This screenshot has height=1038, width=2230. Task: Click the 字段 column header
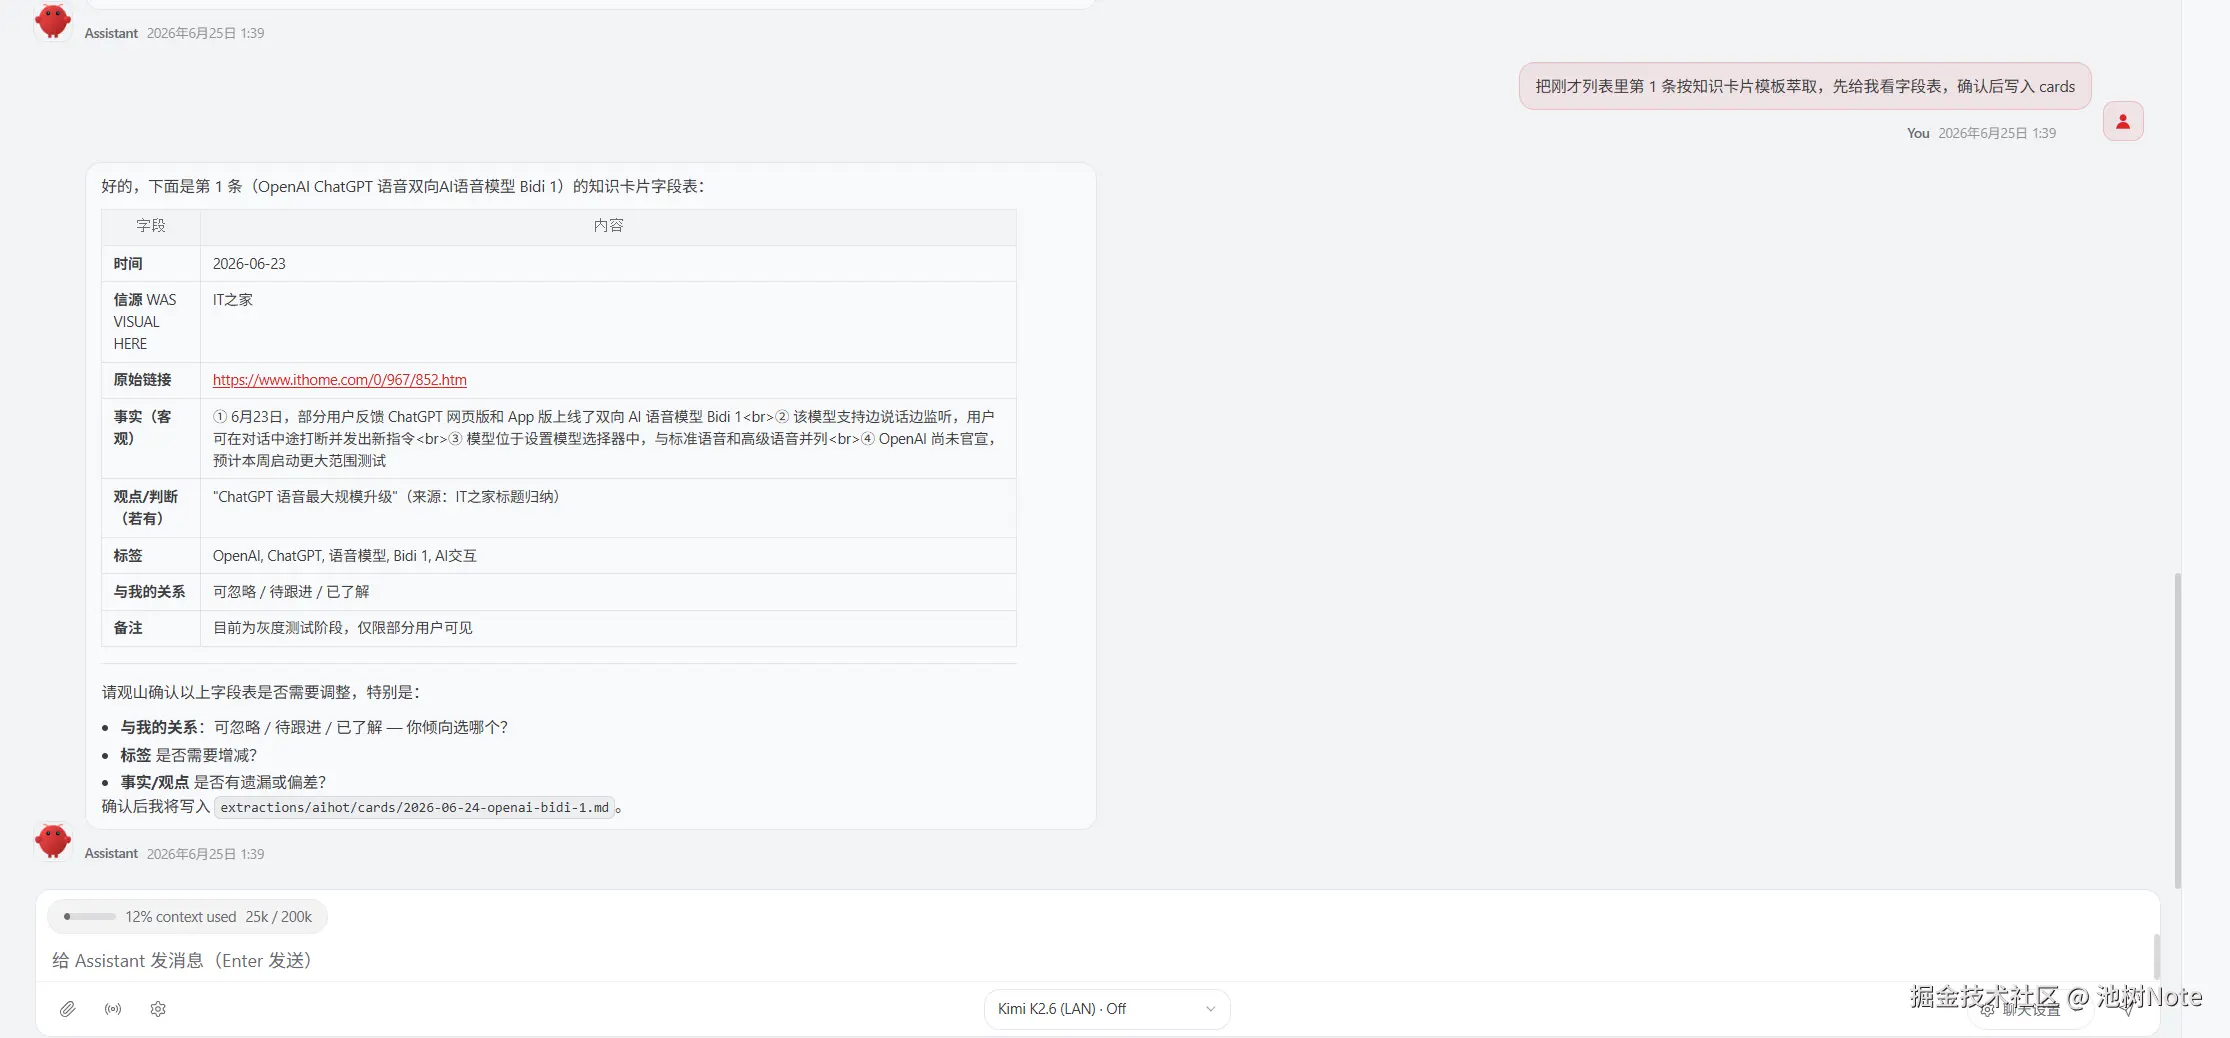click(151, 226)
